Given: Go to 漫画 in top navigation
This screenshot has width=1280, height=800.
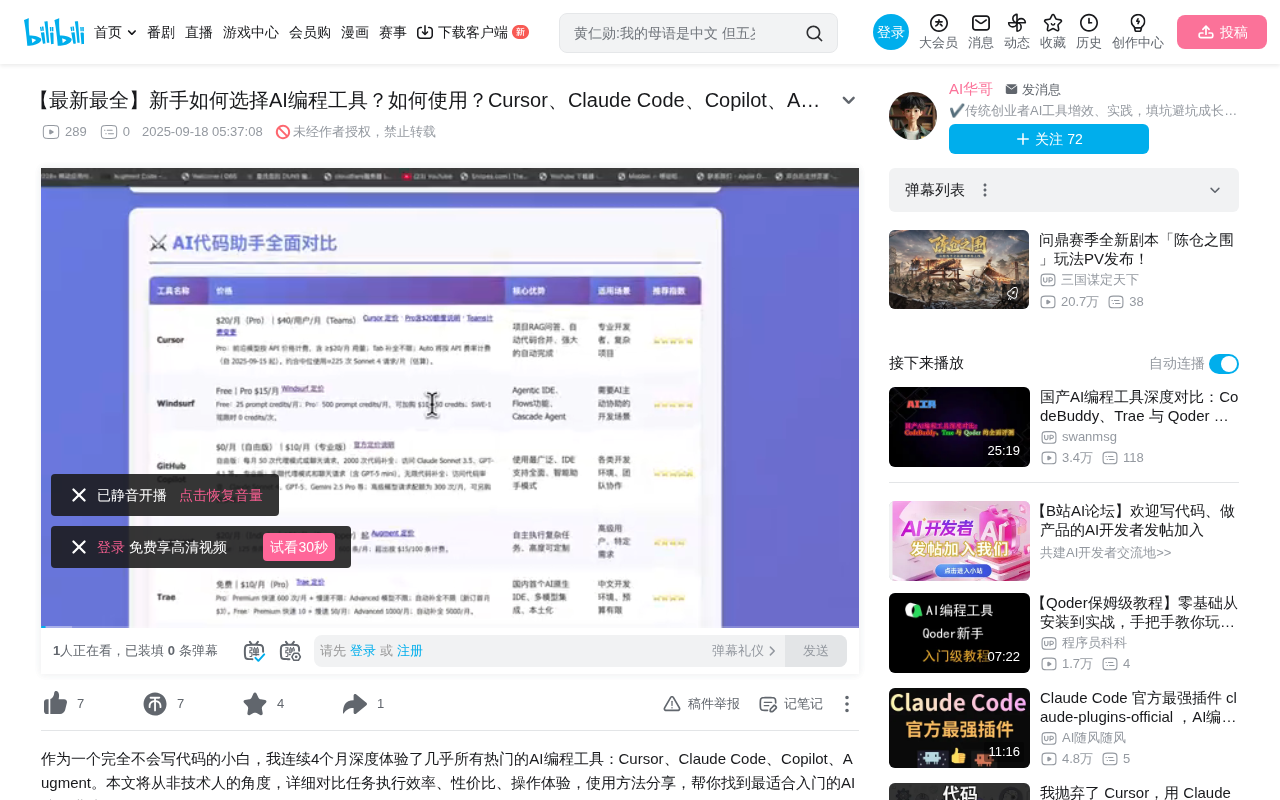Looking at the screenshot, I should (355, 32).
